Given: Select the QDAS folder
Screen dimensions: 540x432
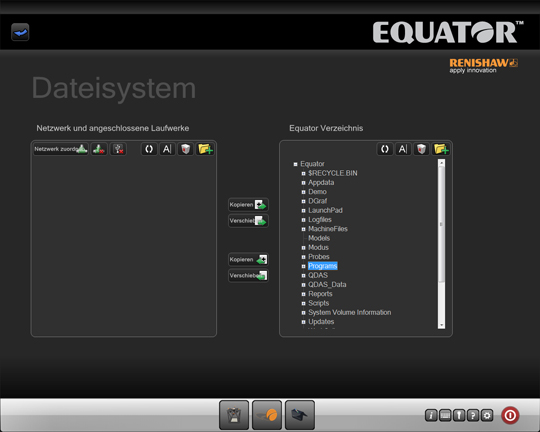Looking at the screenshot, I should point(318,276).
